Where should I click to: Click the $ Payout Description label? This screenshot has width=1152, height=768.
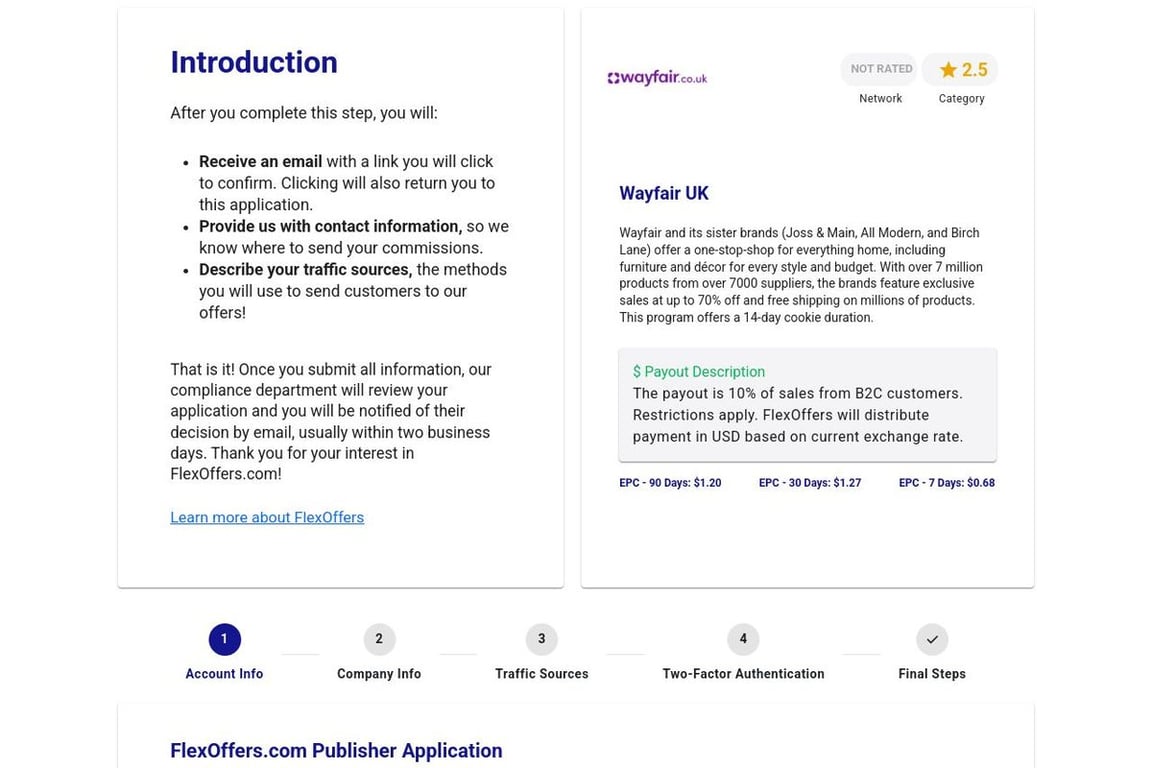tap(699, 372)
